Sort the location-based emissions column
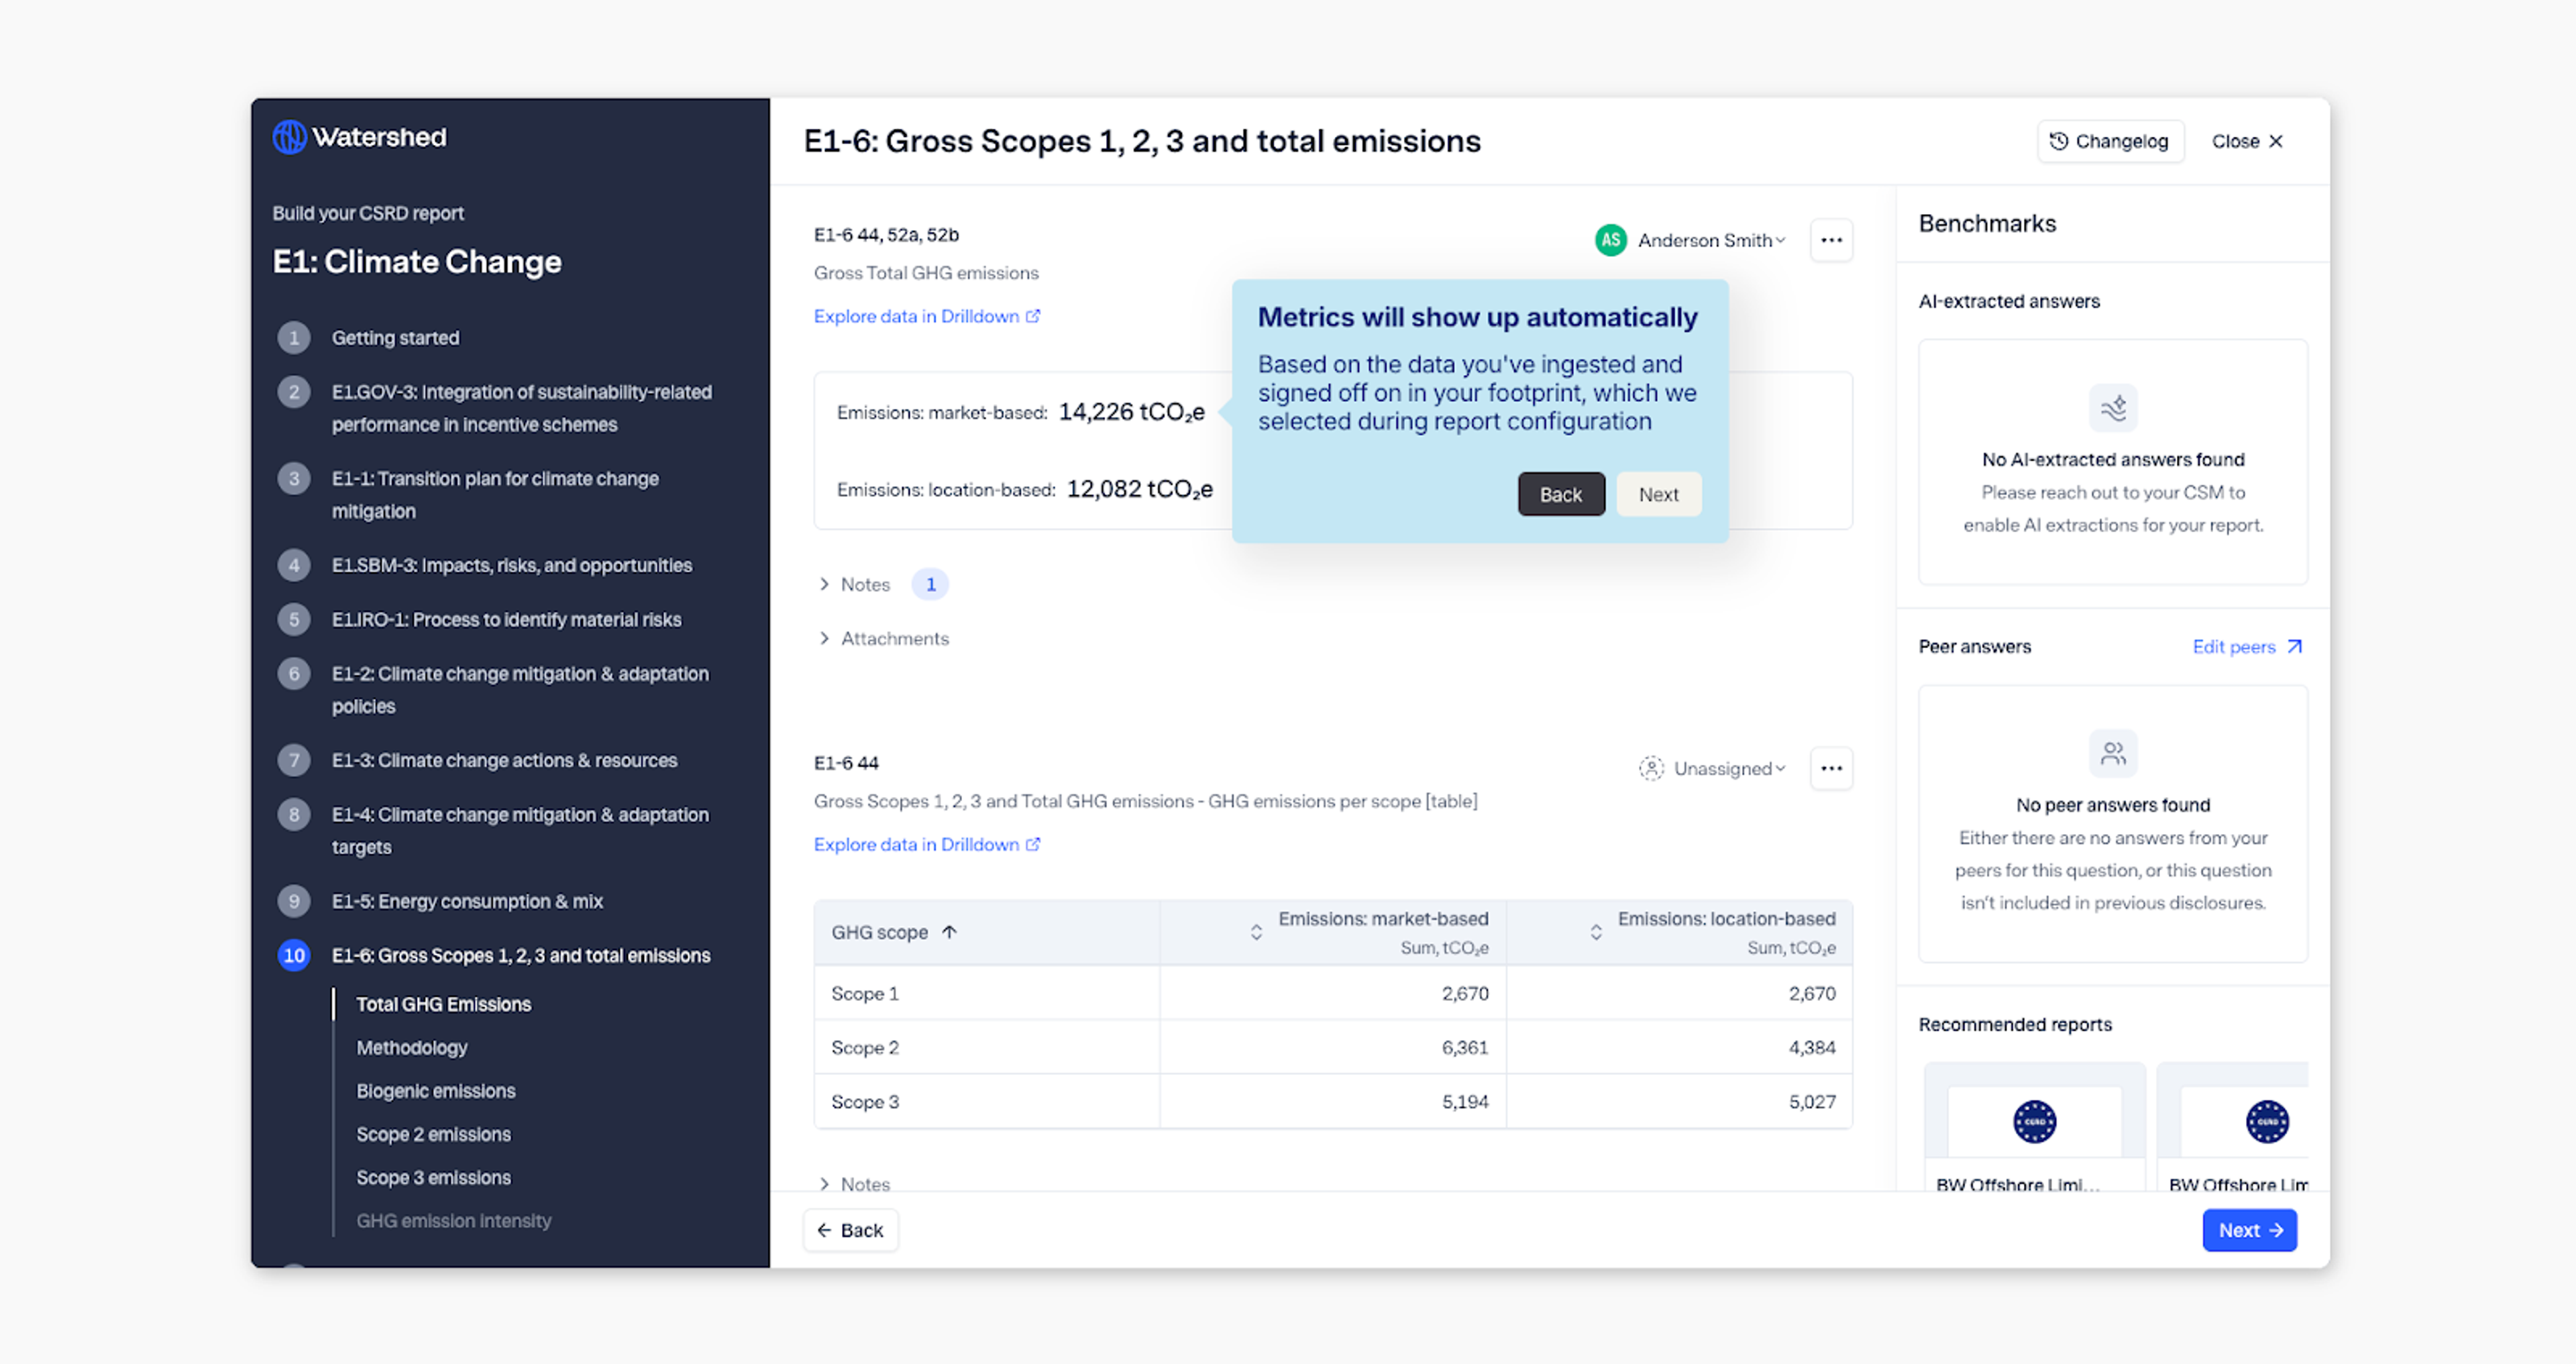Image resolution: width=2576 pixels, height=1364 pixels. click(1596, 932)
